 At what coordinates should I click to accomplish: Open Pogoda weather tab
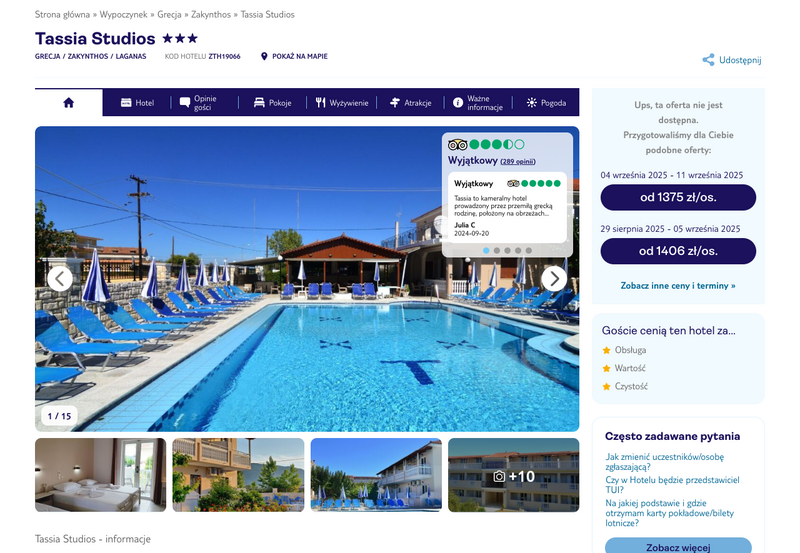click(546, 103)
